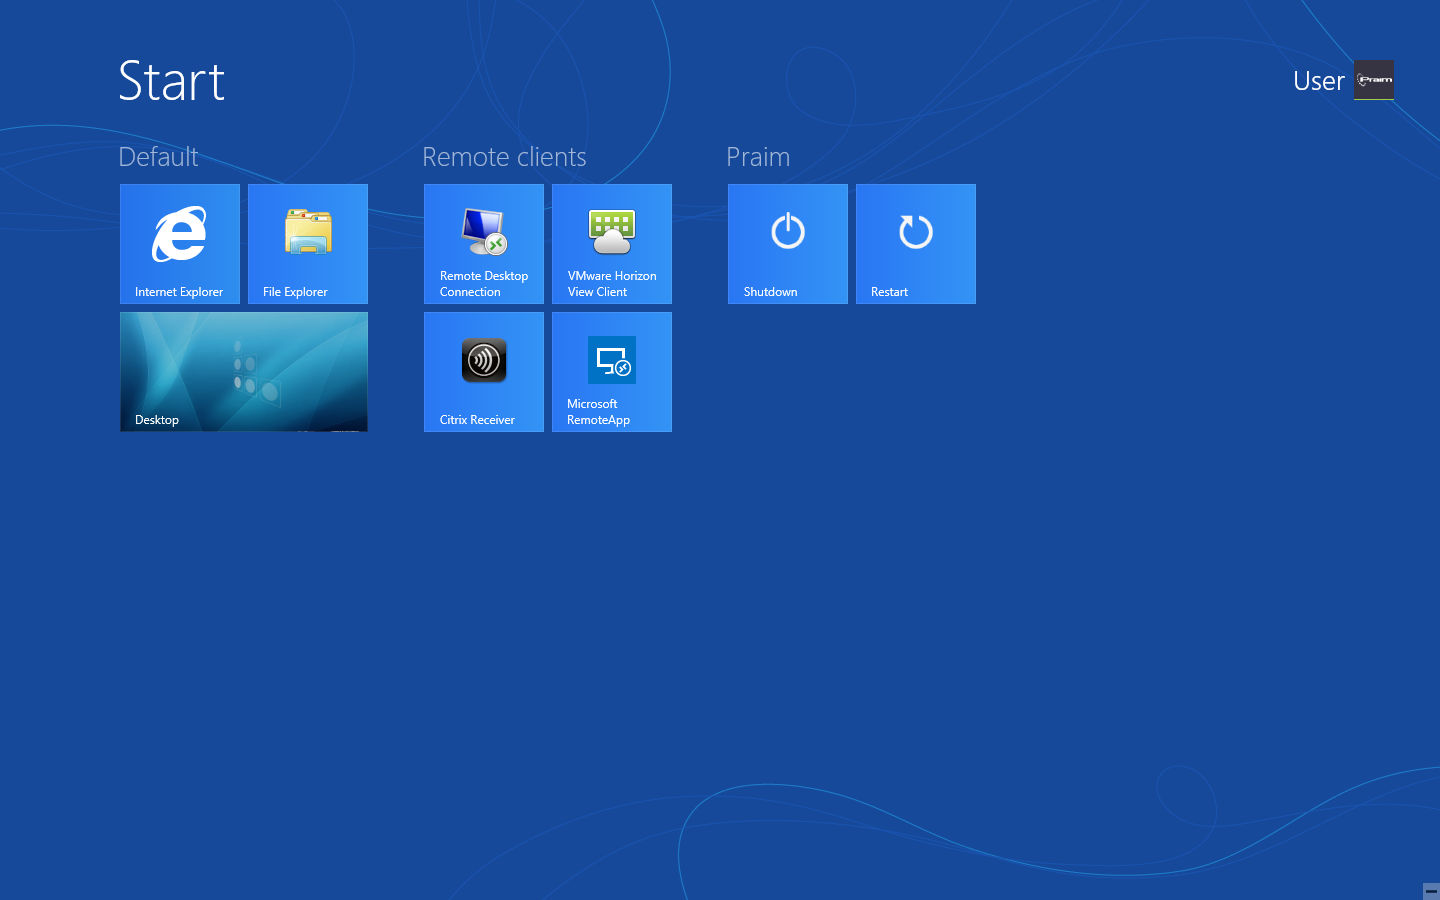The width and height of the screenshot is (1440, 900).
Task: Select the Praim group heading
Action: pyautogui.click(x=758, y=157)
